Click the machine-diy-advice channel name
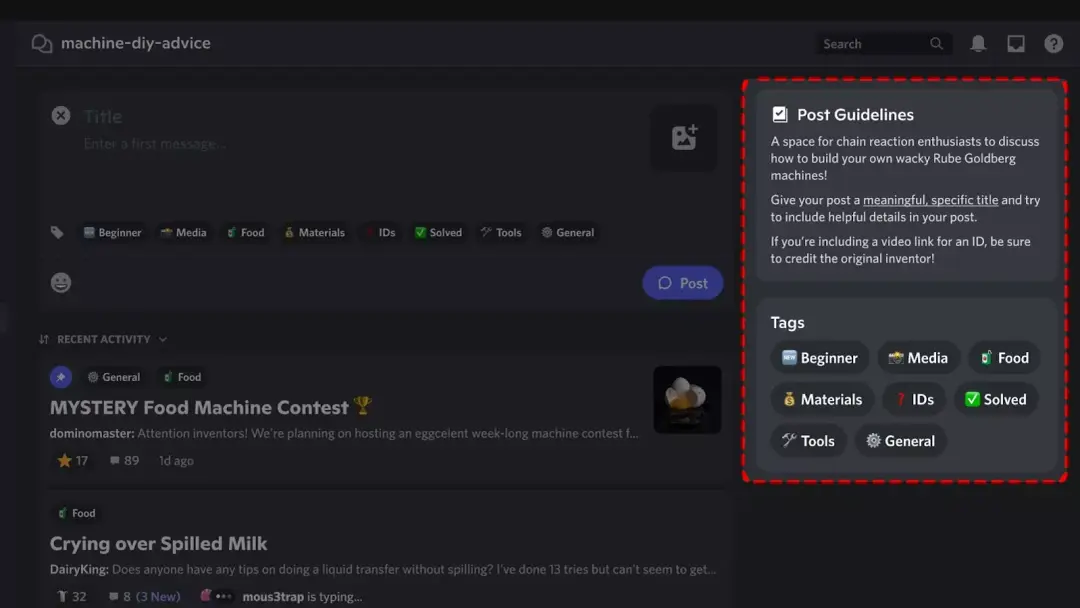The height and width of the screenshot is (608, 1080). [x=136, y=43]
